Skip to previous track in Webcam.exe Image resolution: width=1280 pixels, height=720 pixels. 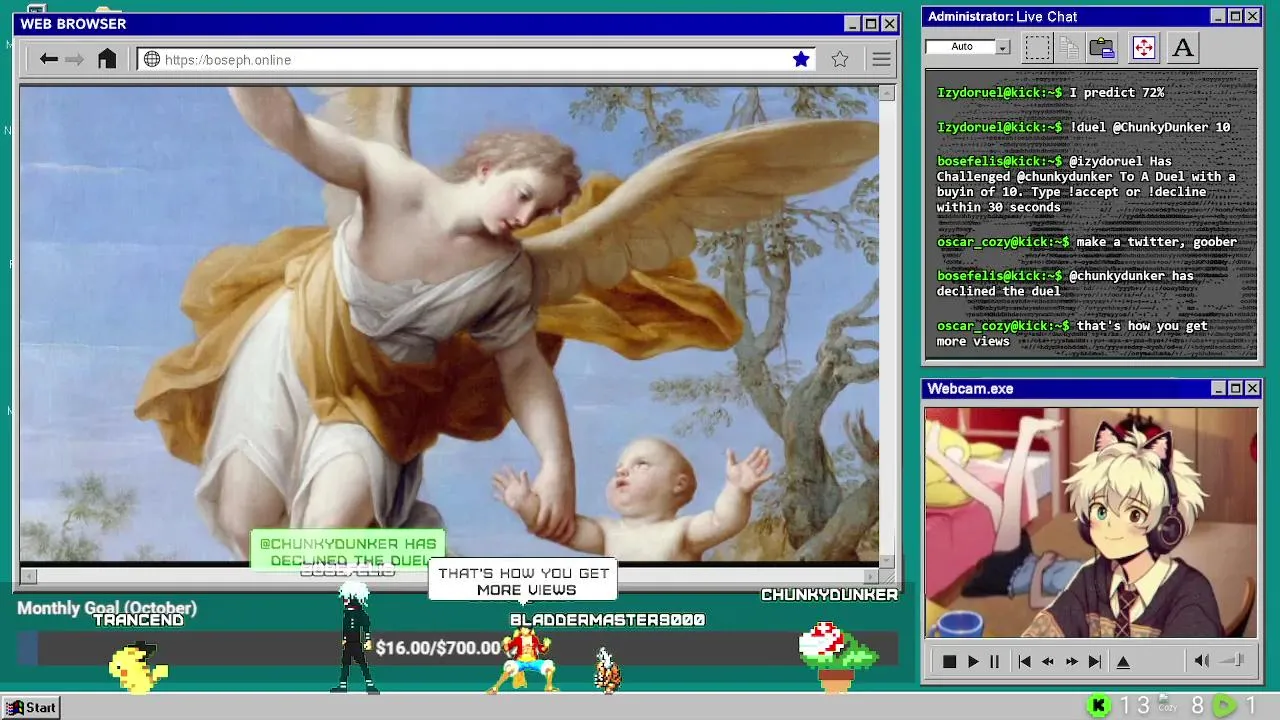coord(1024,661)
